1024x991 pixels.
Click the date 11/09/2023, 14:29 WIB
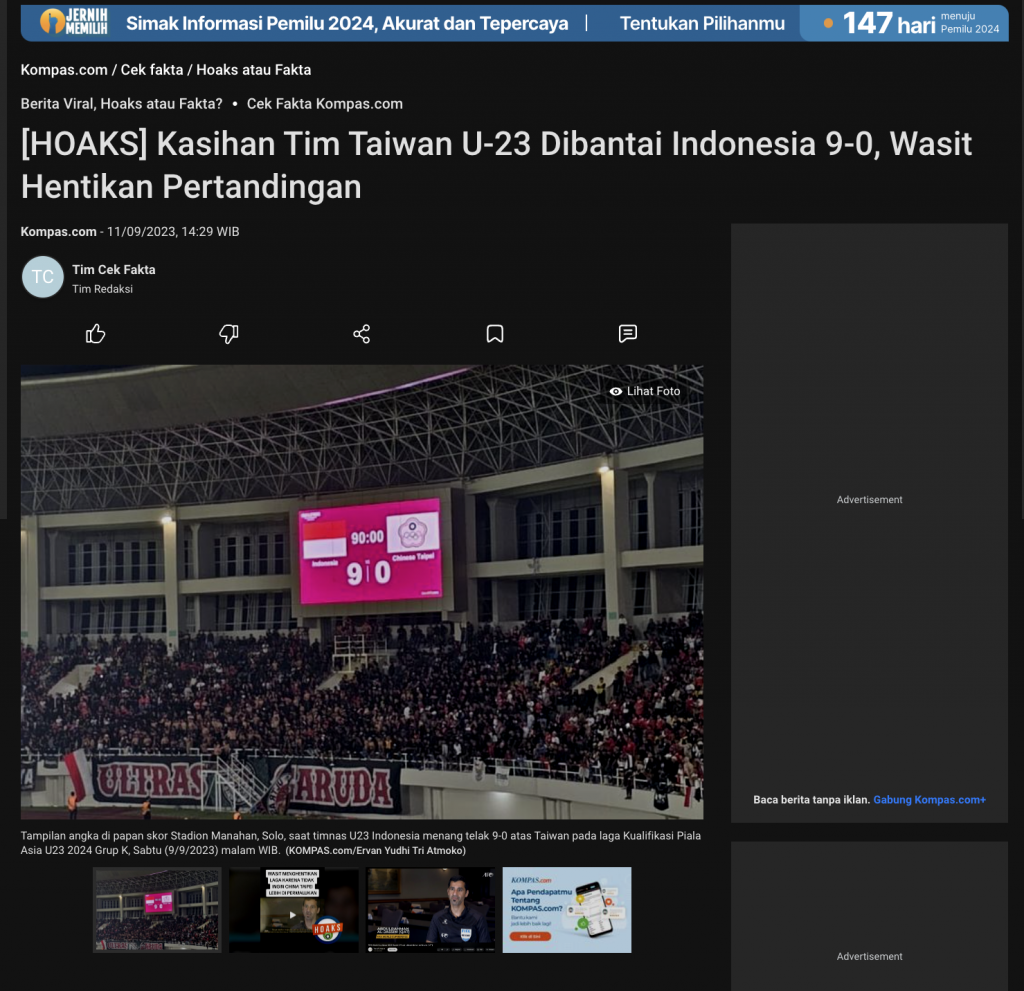coord(173,232)
